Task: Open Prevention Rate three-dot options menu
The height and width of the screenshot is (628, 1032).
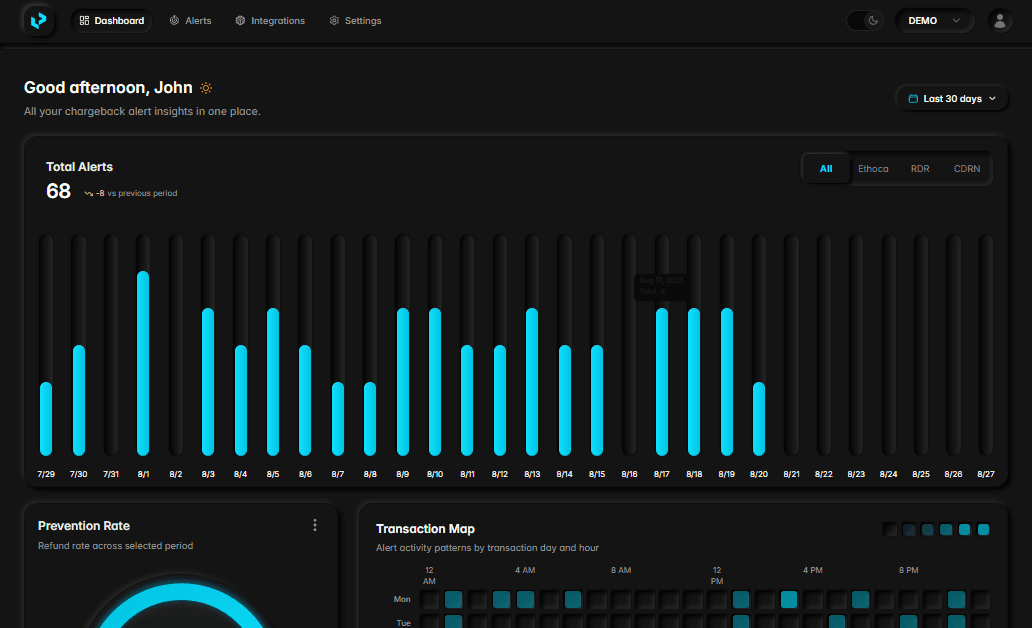Action: coord(315,525)
